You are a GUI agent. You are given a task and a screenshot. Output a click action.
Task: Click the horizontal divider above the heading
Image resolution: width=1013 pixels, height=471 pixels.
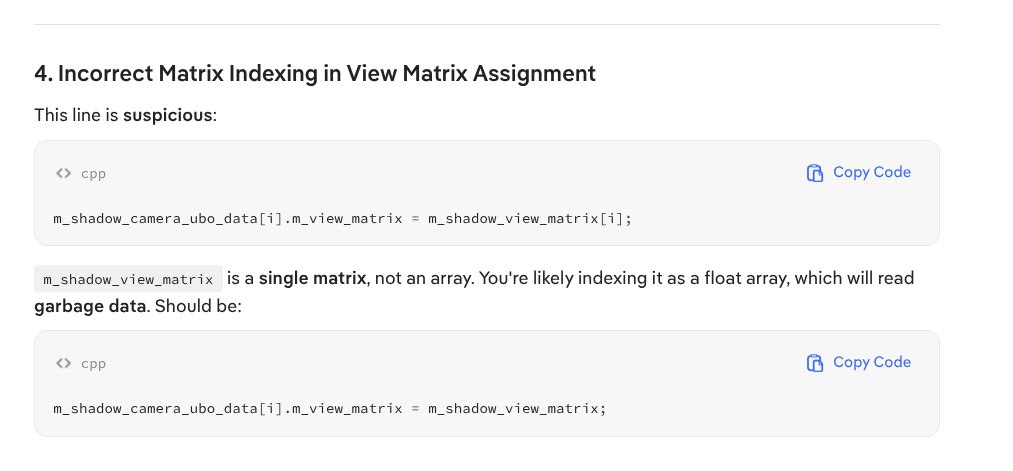[x=487, y=24]
